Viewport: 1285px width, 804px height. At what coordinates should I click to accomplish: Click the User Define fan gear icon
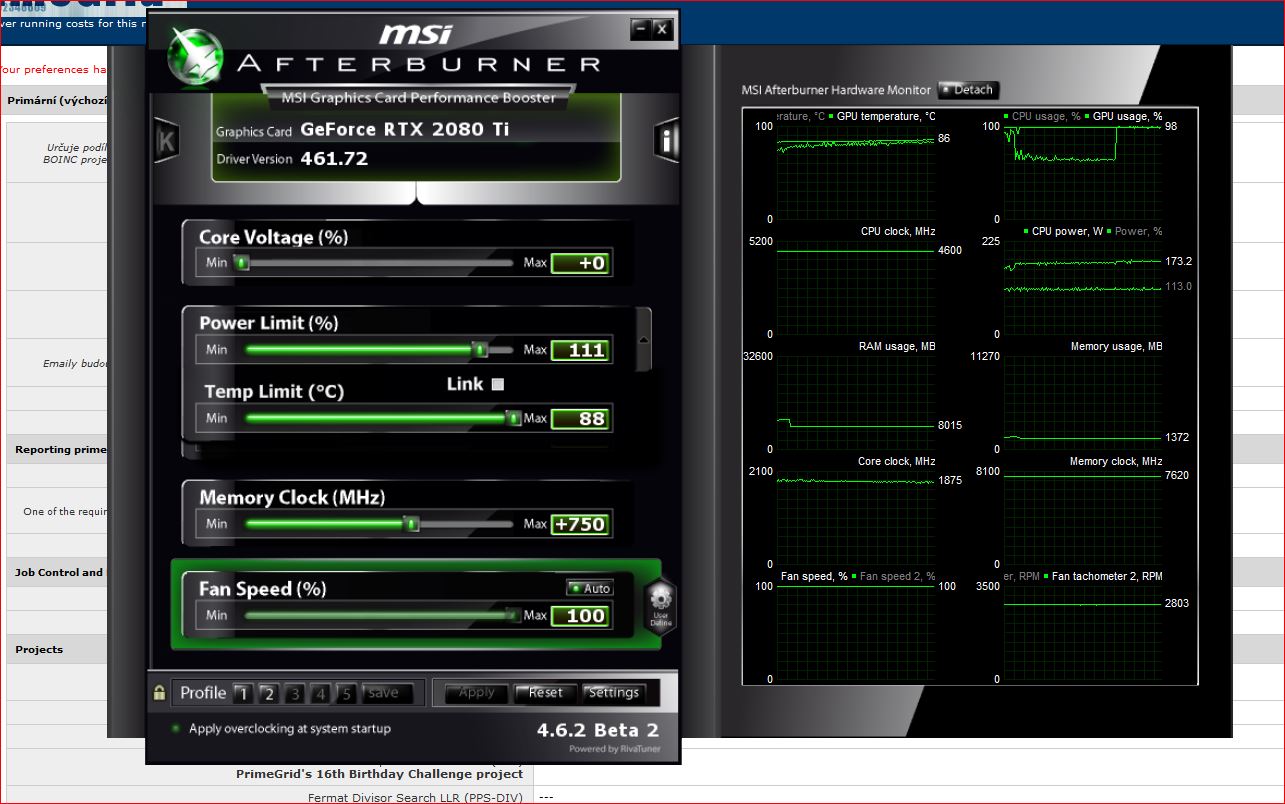point(659,606)
